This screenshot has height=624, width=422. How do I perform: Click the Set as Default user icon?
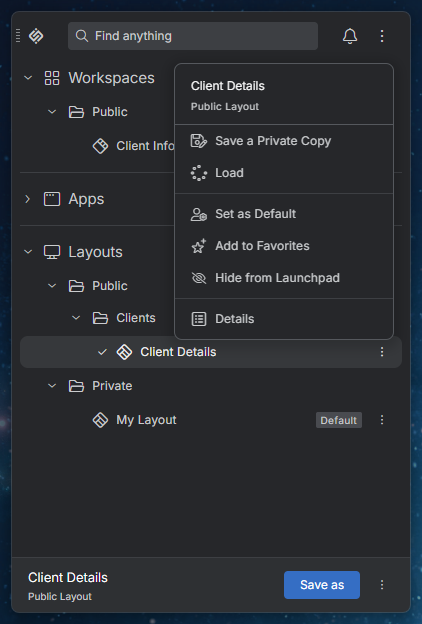click(x=199, y=214)
